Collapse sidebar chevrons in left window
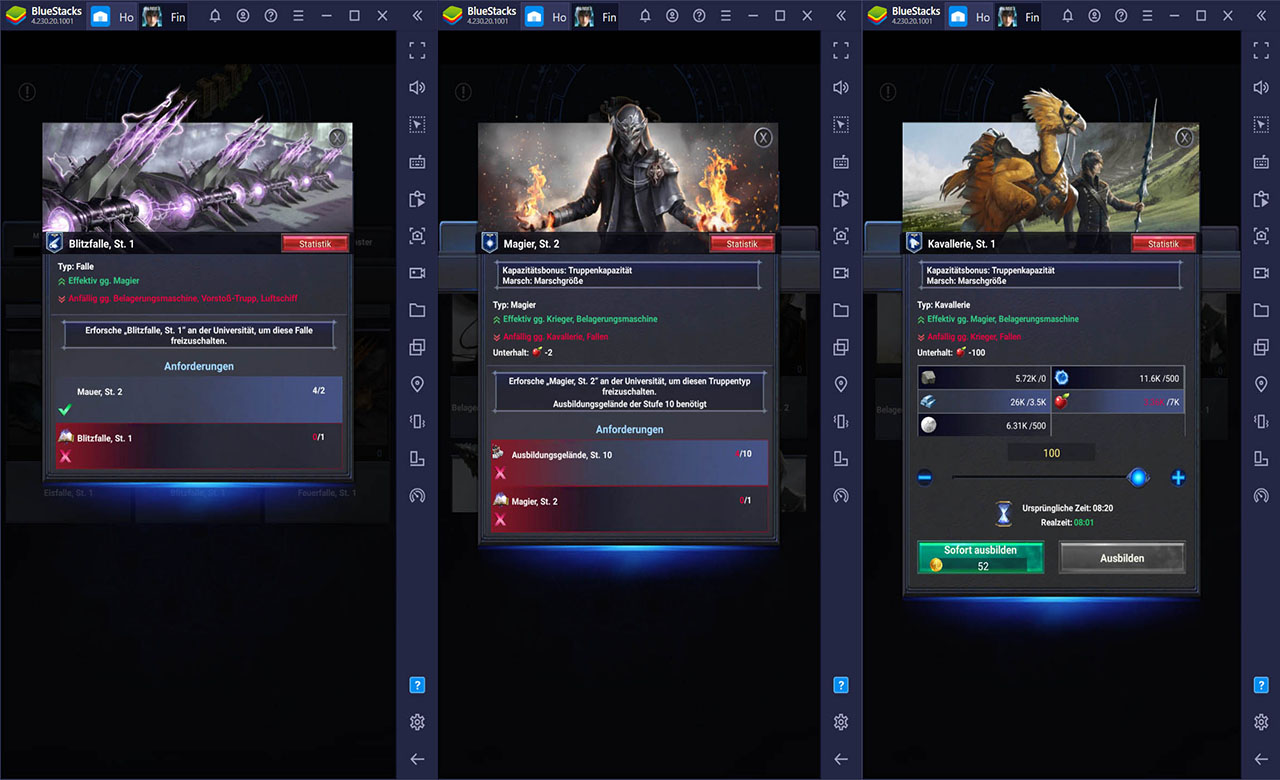This screenshot has width=1280, height=780. tap(417, 16)
